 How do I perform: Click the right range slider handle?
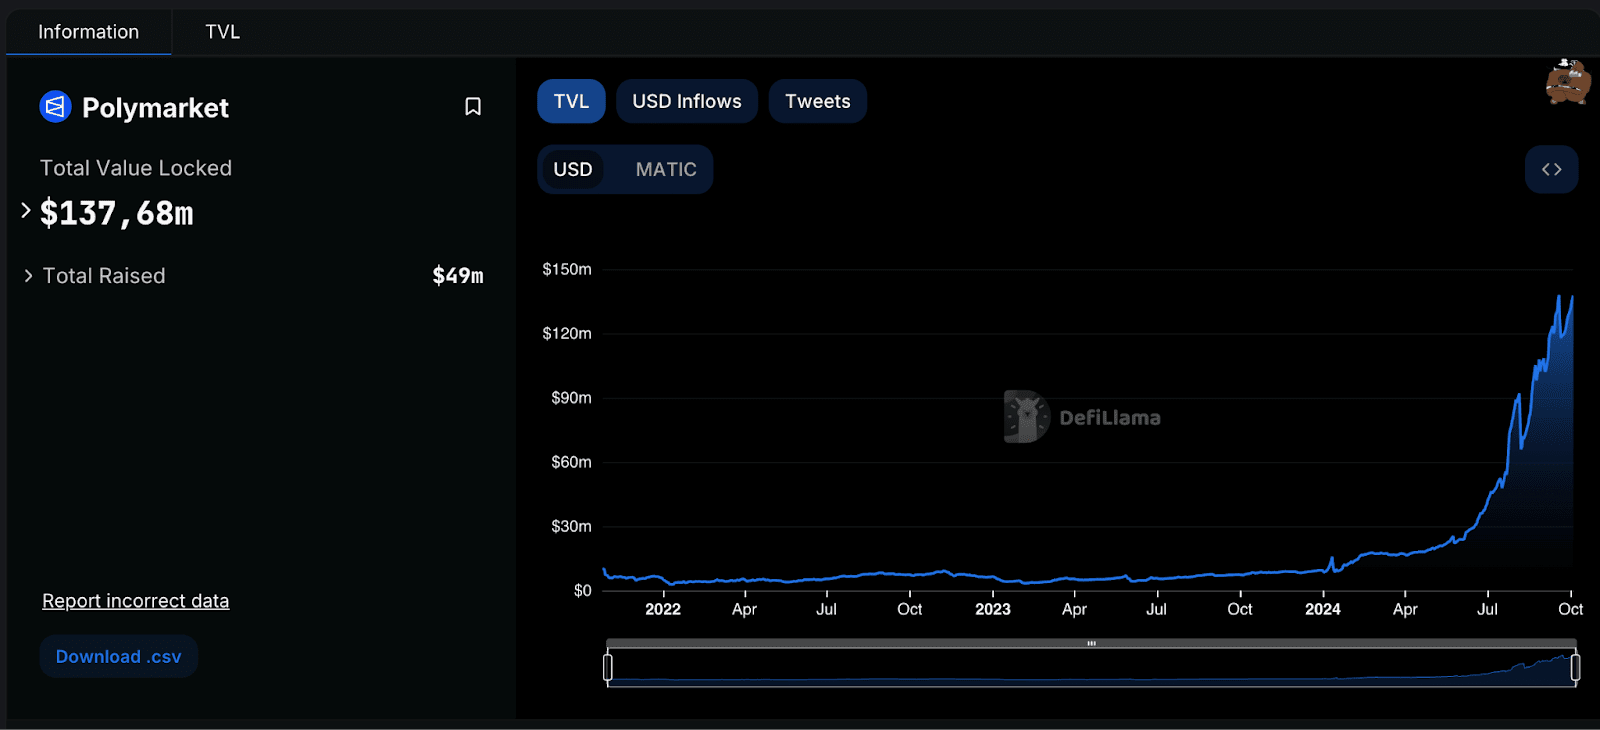[x=1575, y=666]
